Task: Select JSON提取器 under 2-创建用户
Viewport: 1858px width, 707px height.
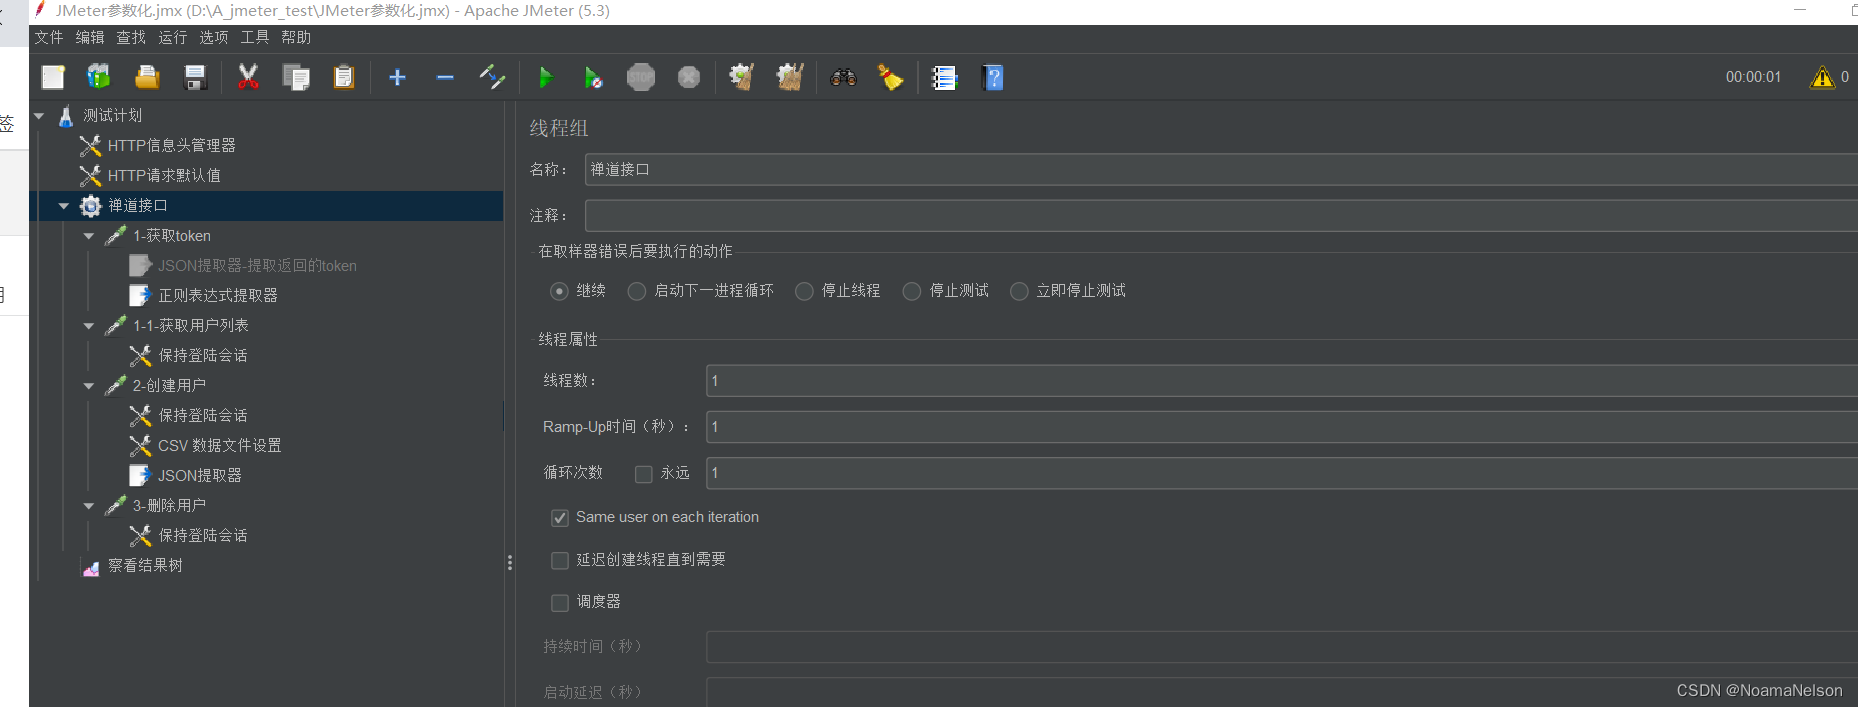Action: click(199, 476)
